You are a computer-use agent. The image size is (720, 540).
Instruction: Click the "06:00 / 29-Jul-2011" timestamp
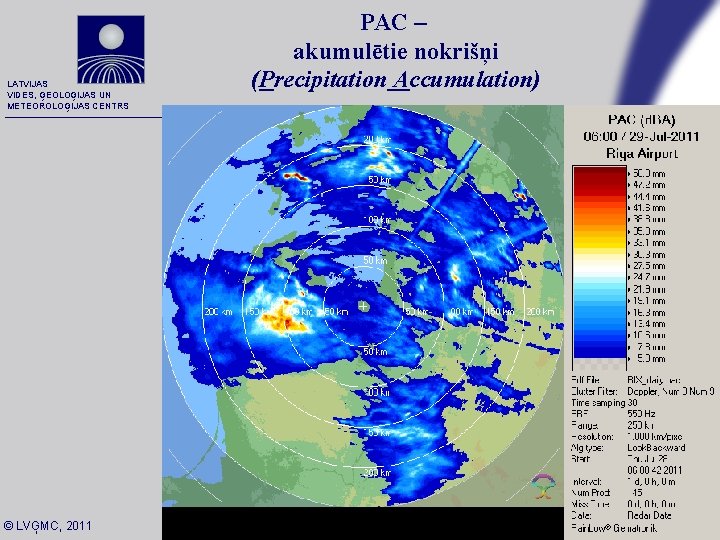[x=641, y=136]
